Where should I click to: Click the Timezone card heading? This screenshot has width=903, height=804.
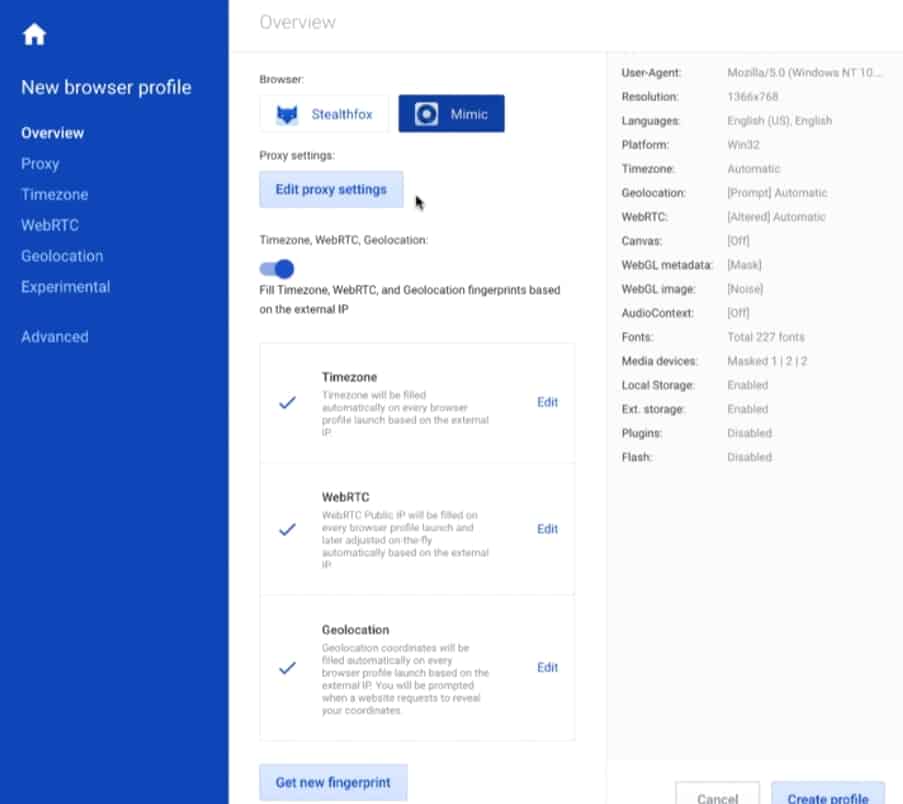click(x=350, y=377)
